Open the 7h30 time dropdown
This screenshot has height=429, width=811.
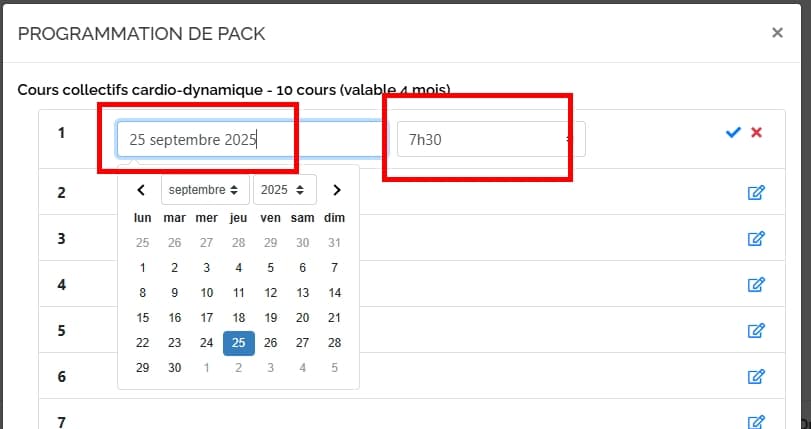coord(490,140)
